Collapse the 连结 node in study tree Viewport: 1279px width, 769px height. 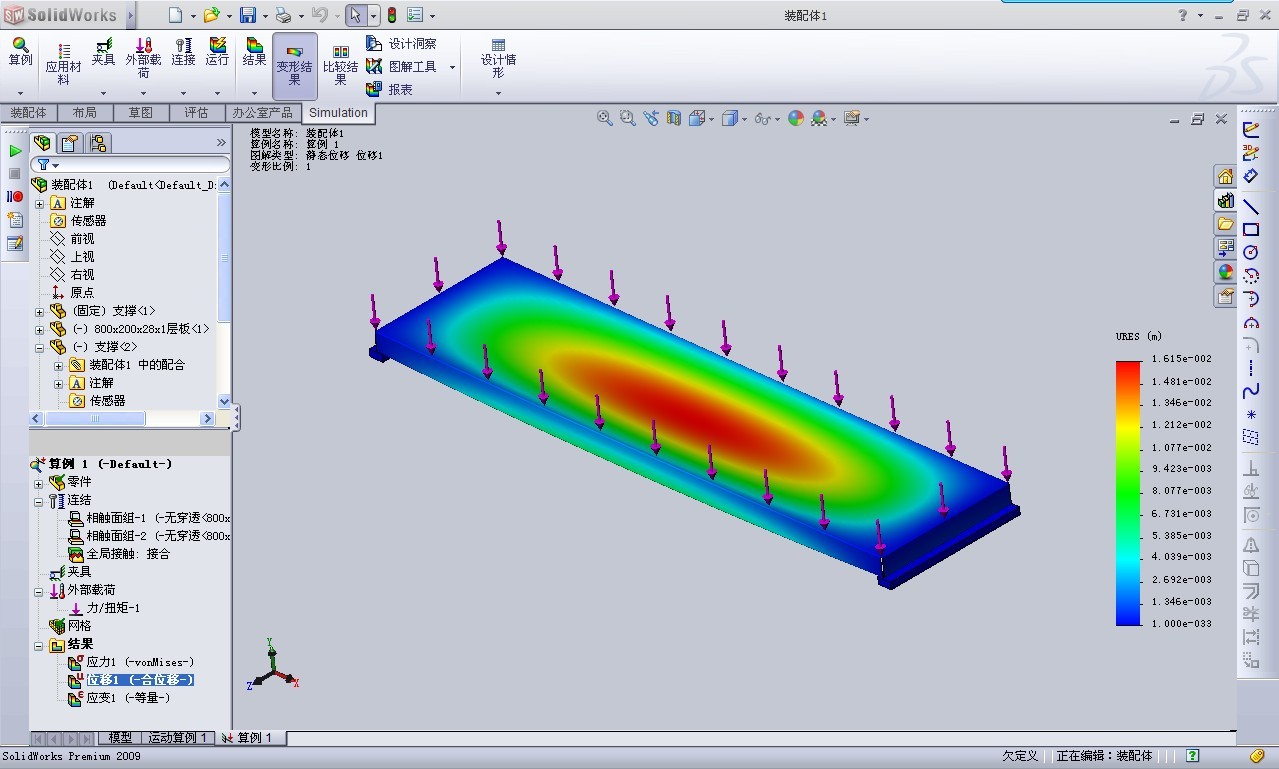(x=39, y=500)
